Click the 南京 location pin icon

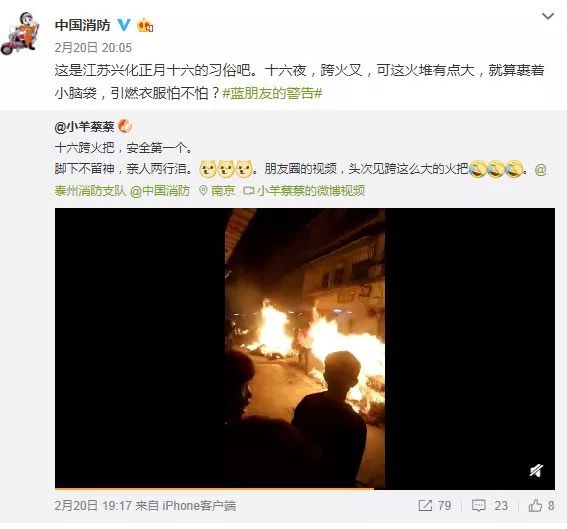click(x=204, y=191)
